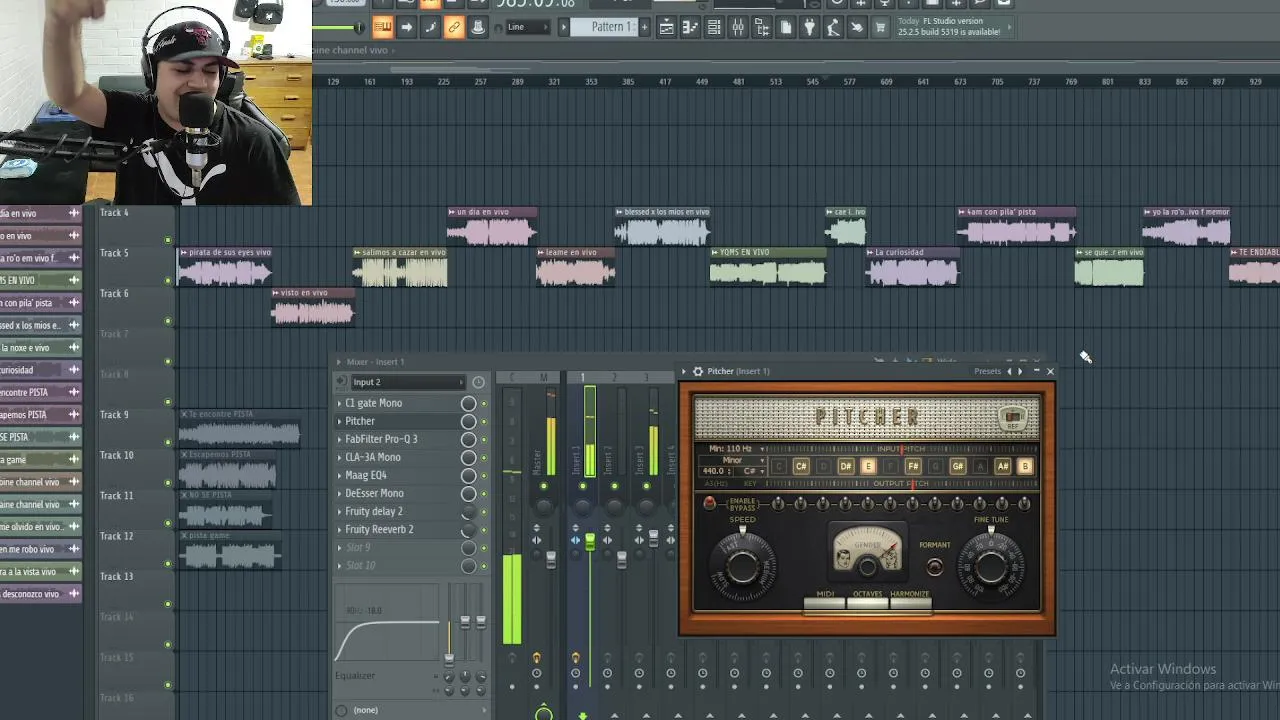Toggle FabFilter Pro-Q 3 slot enable LED
This screenshot has height=720, width=1280.
point(484,440)
